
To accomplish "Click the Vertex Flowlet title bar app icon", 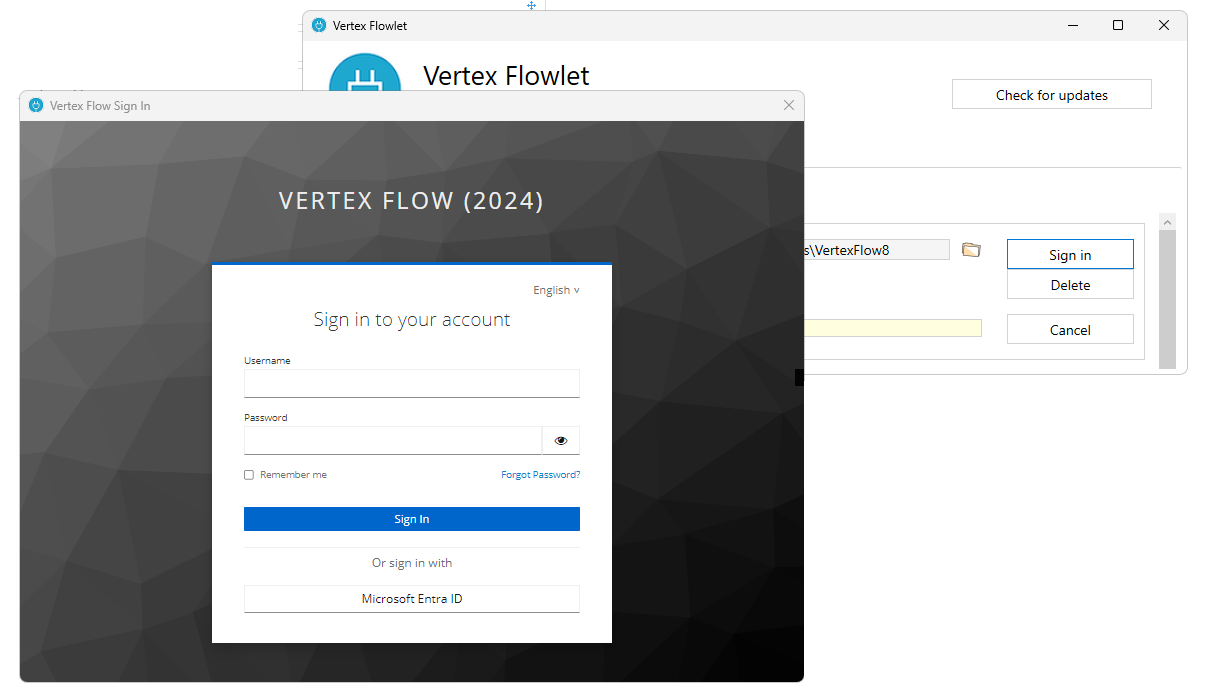I will (319, 26).
